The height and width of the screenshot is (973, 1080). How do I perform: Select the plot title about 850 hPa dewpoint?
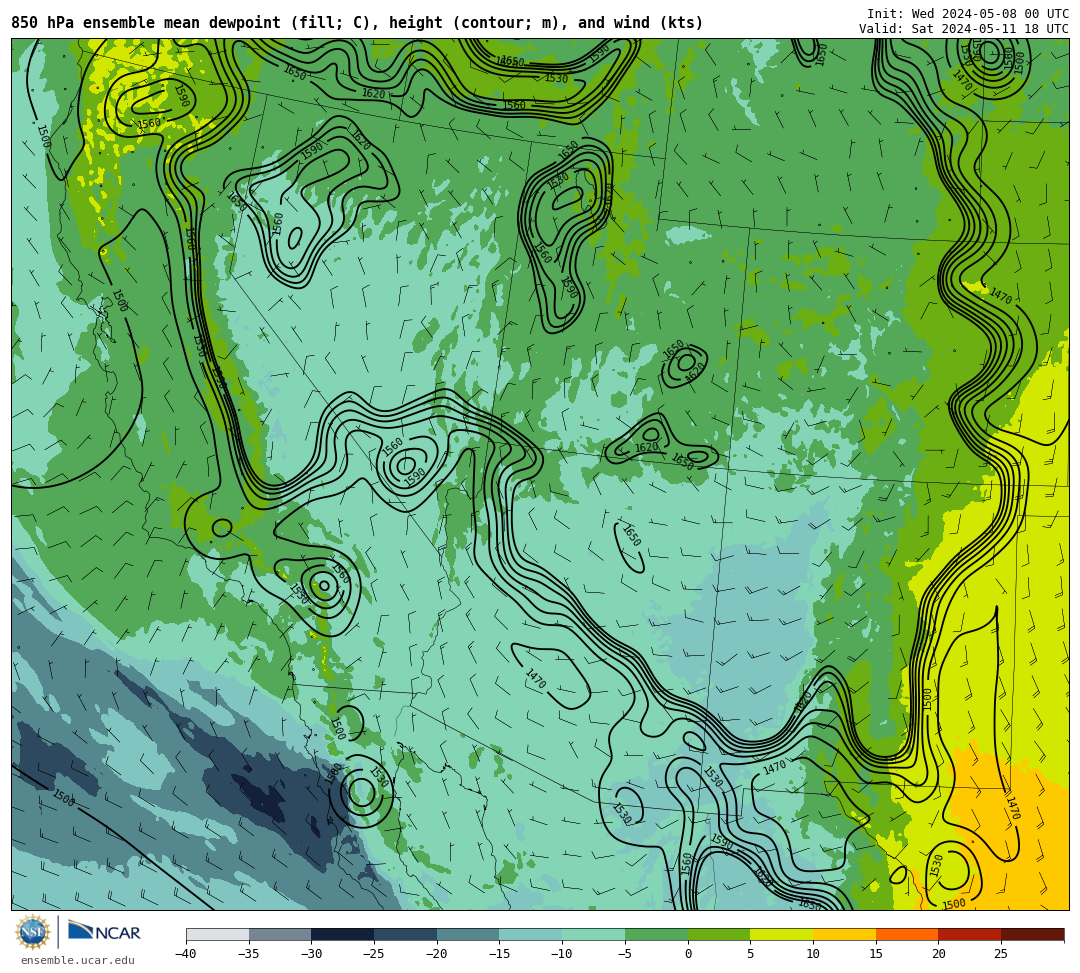[x=357, y=23]
